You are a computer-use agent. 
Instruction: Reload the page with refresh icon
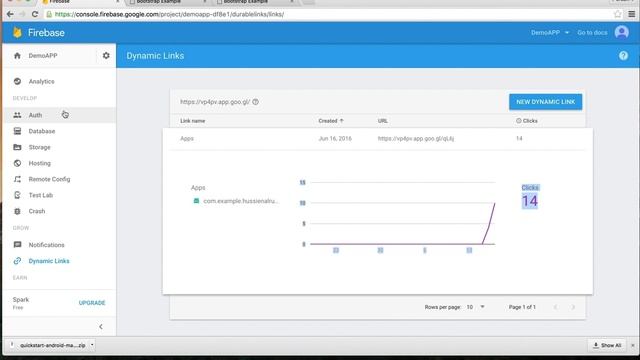[x=35, y=14]
